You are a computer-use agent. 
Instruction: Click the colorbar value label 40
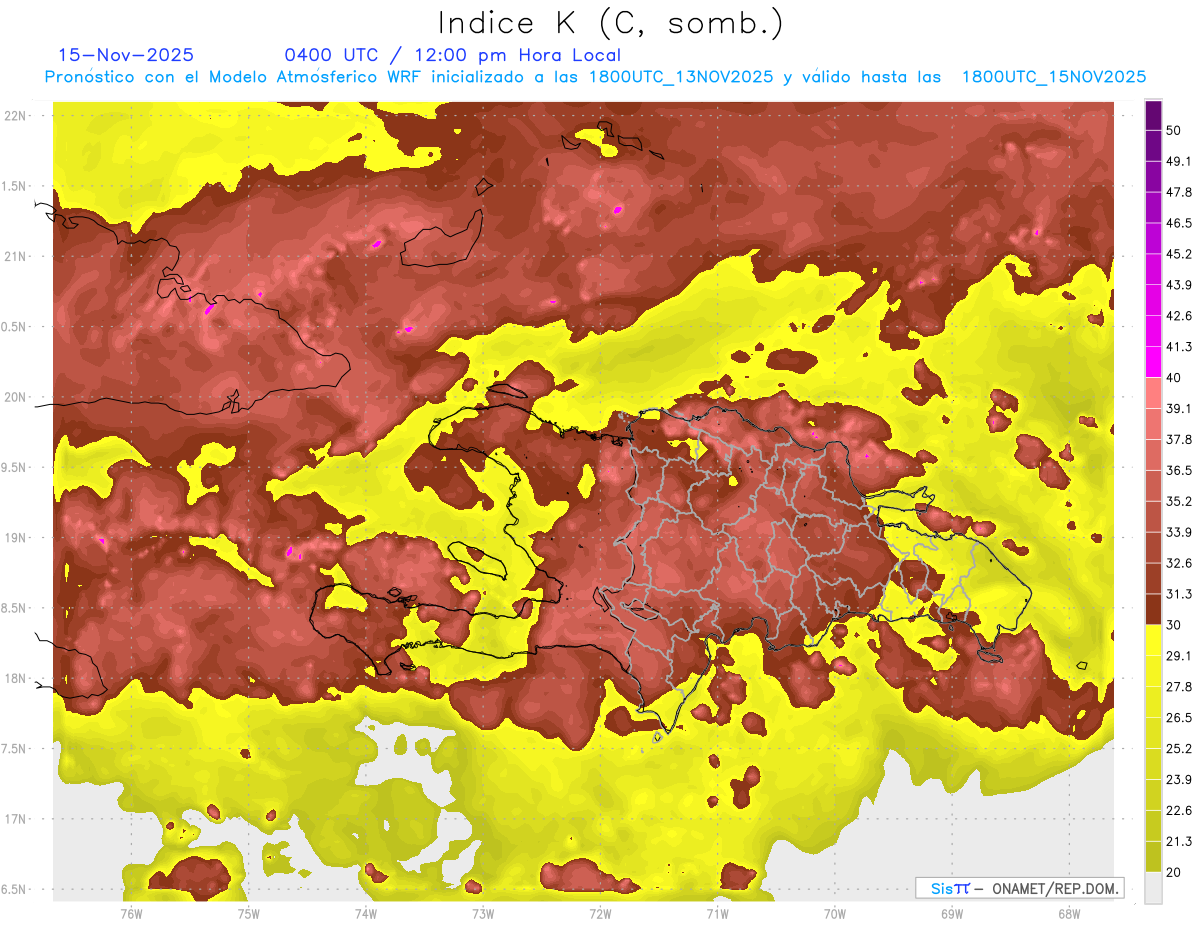[1173, 377]
